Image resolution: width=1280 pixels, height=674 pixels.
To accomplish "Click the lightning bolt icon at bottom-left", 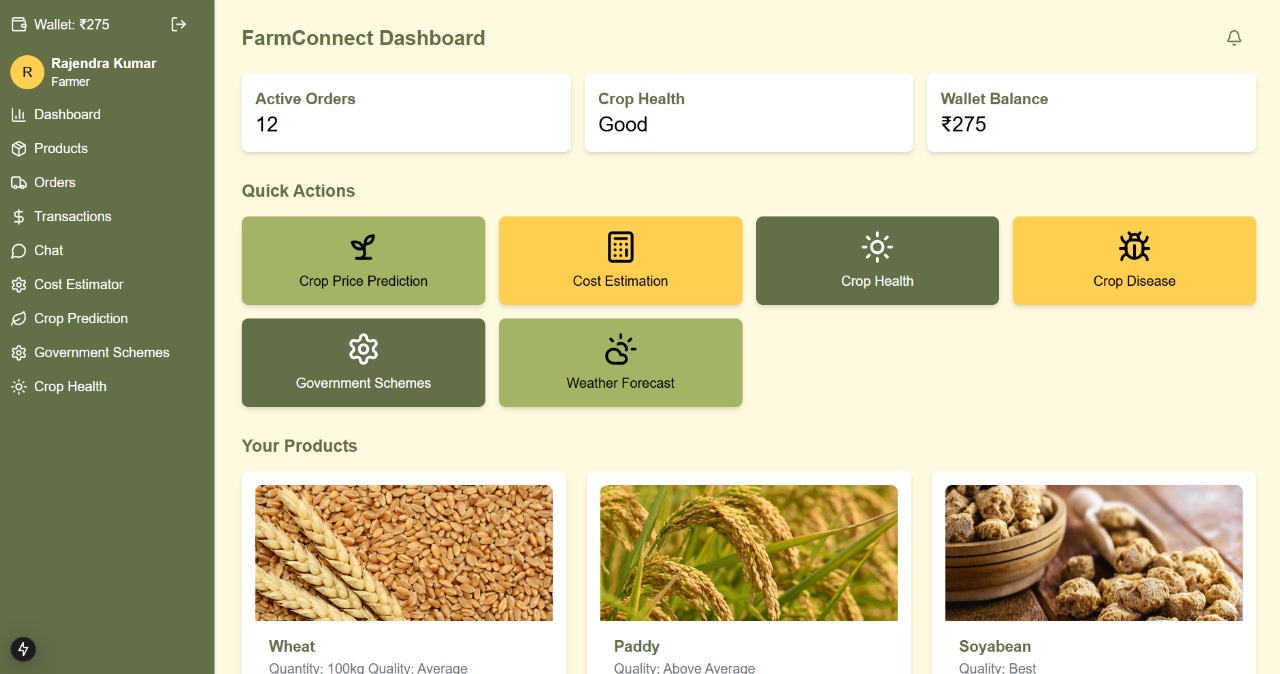I will (x=23, y=649).
